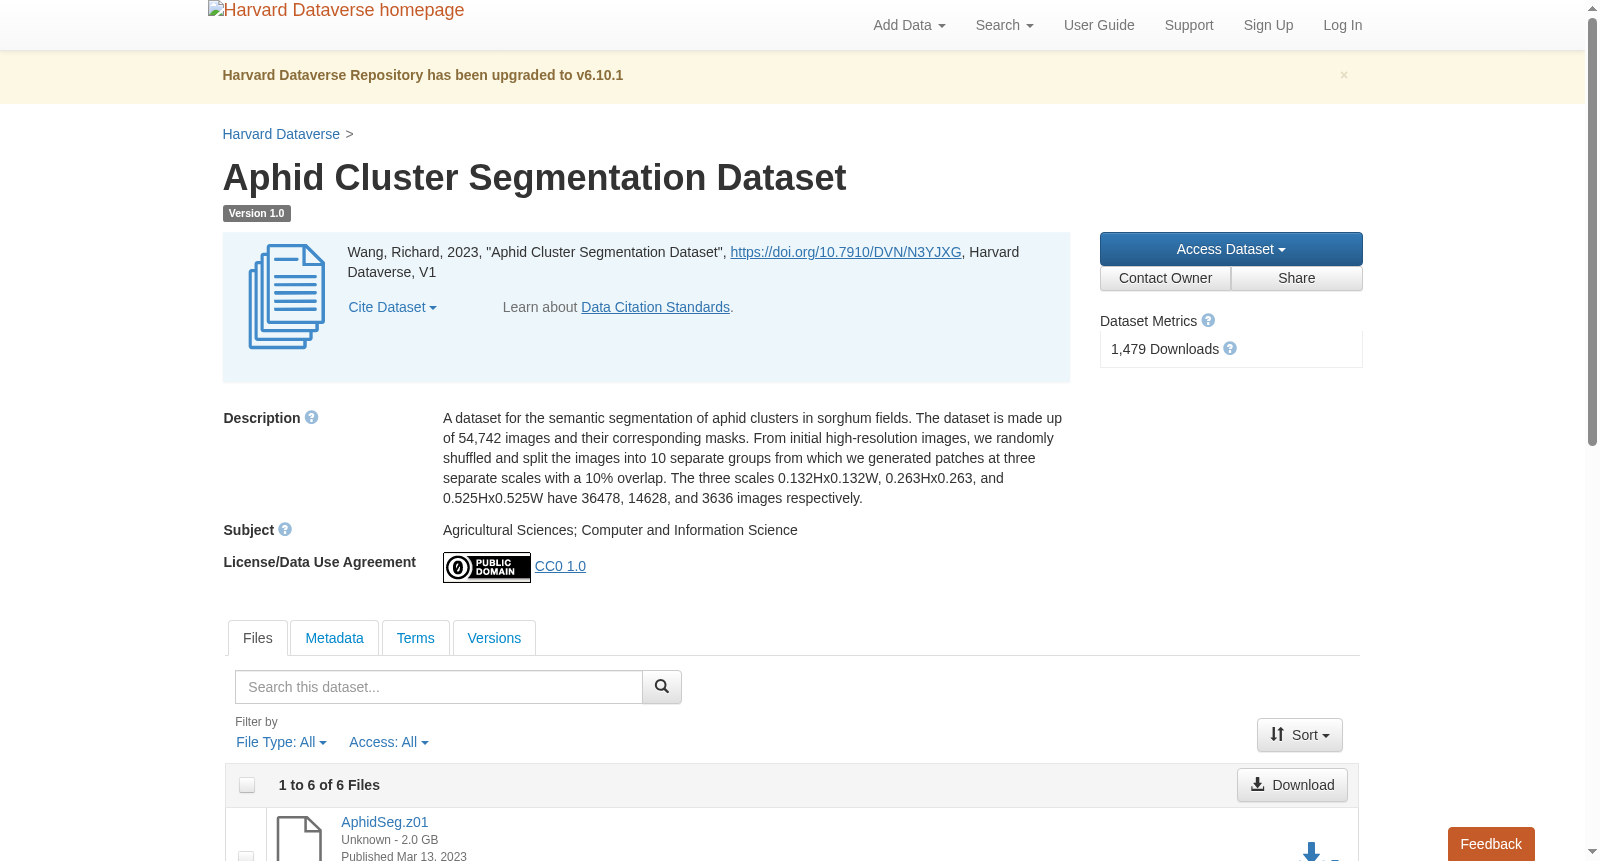Open the Add Data dropdown menu

(x=909, y=25)
